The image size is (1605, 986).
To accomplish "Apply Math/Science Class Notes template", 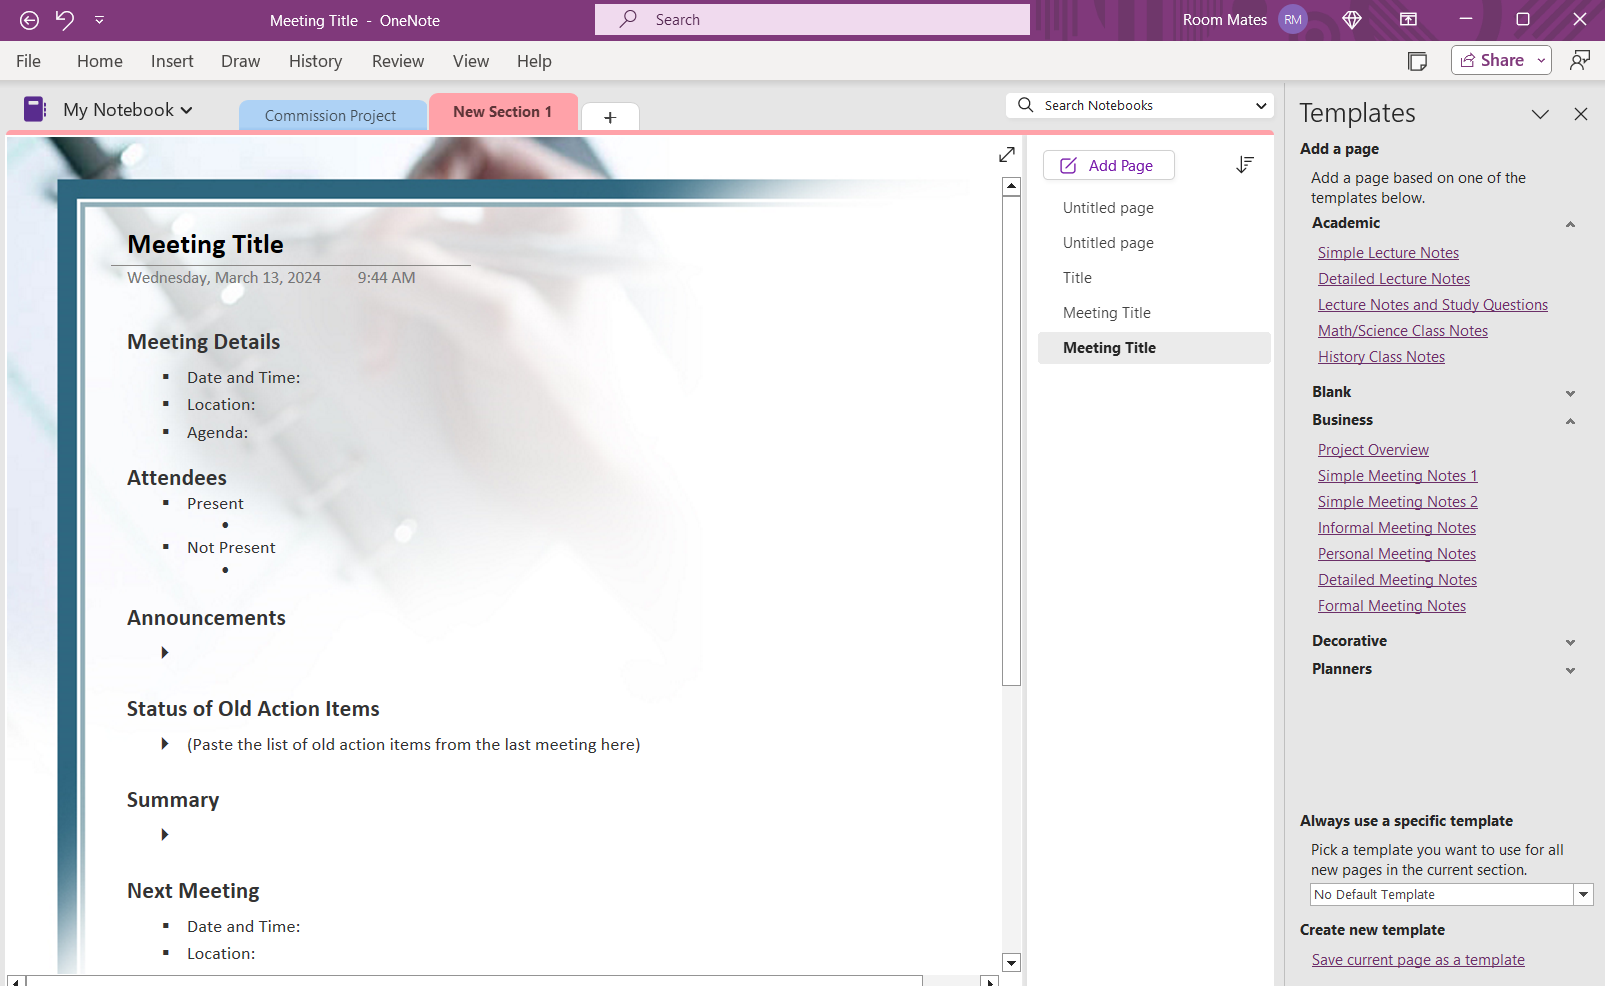I will 1403,331.
